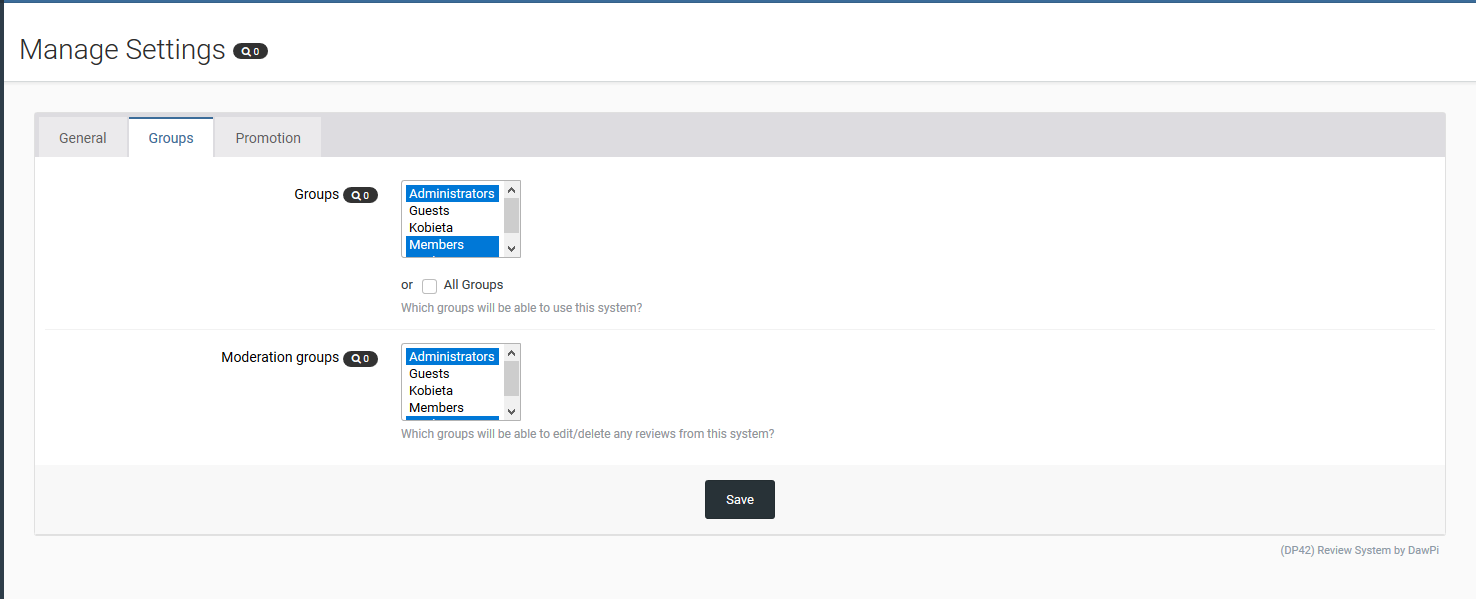
Task: Click scroll-down arrow in Moderation groups list
Action: [x=511, y=411]
